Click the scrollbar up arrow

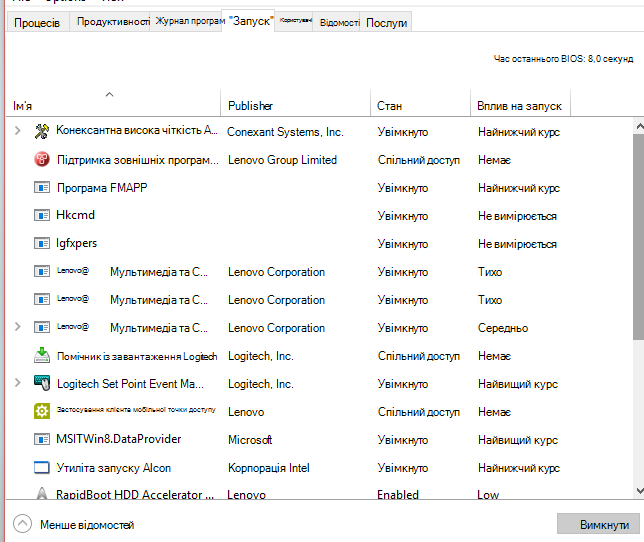point(639,126)
